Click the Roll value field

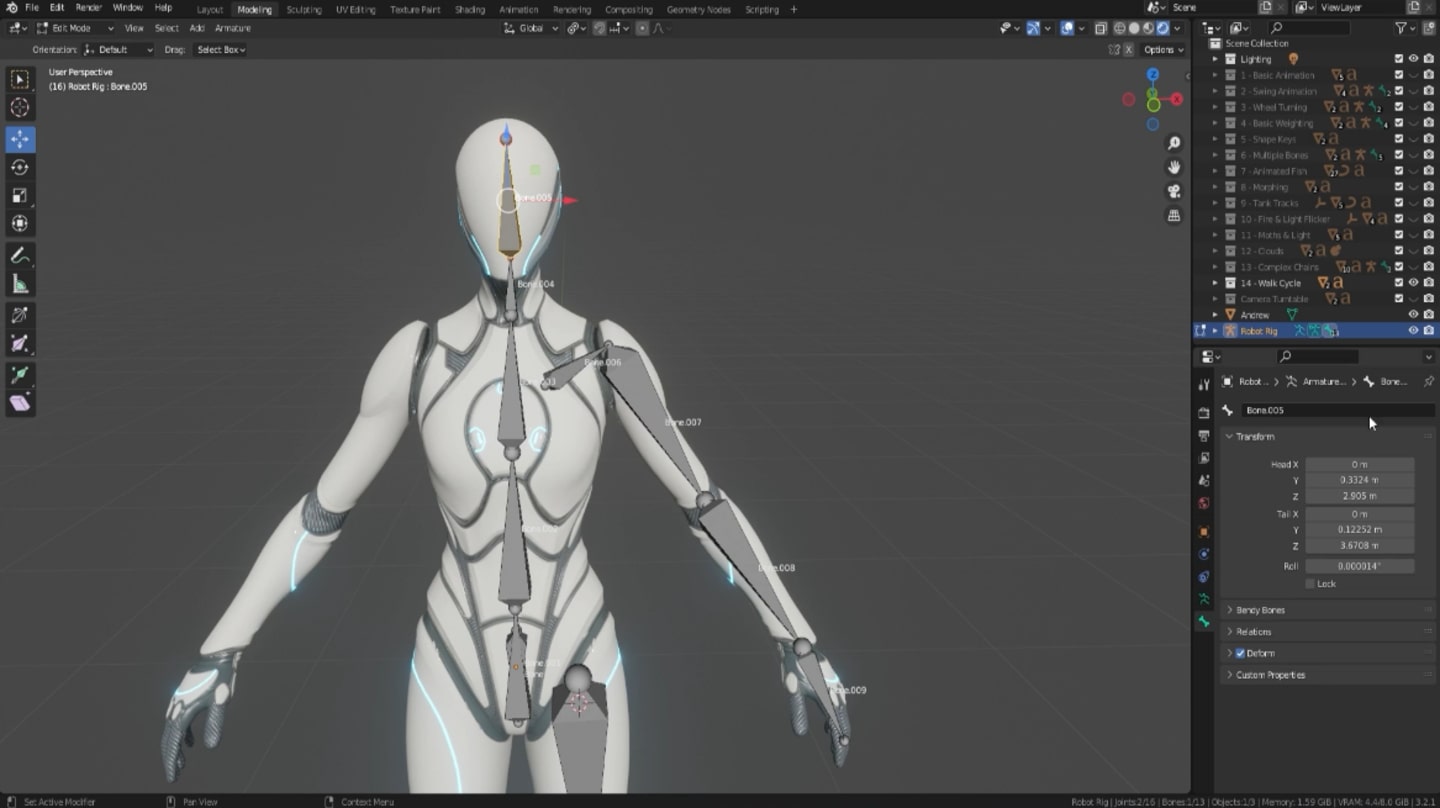point(1359,566)
